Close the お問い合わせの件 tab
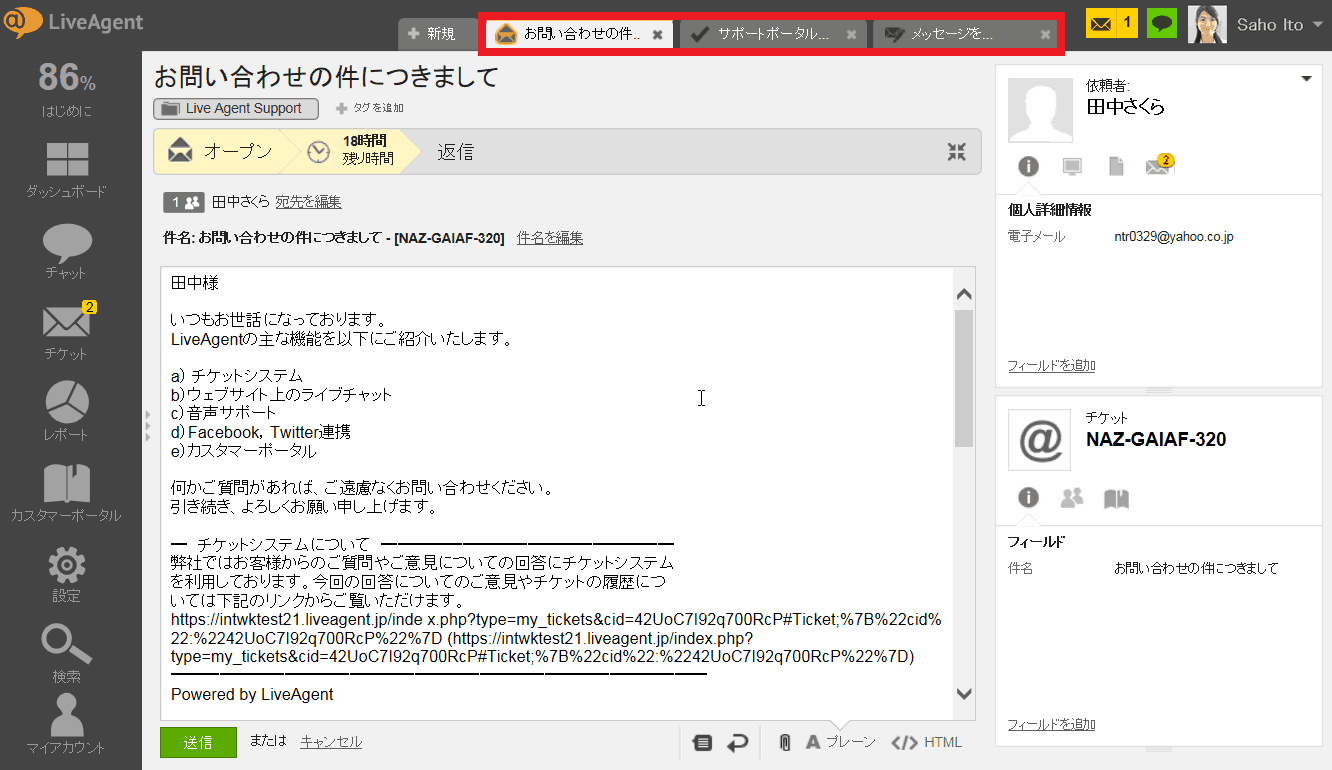1332x770 pixels. (x=657, y=34)
